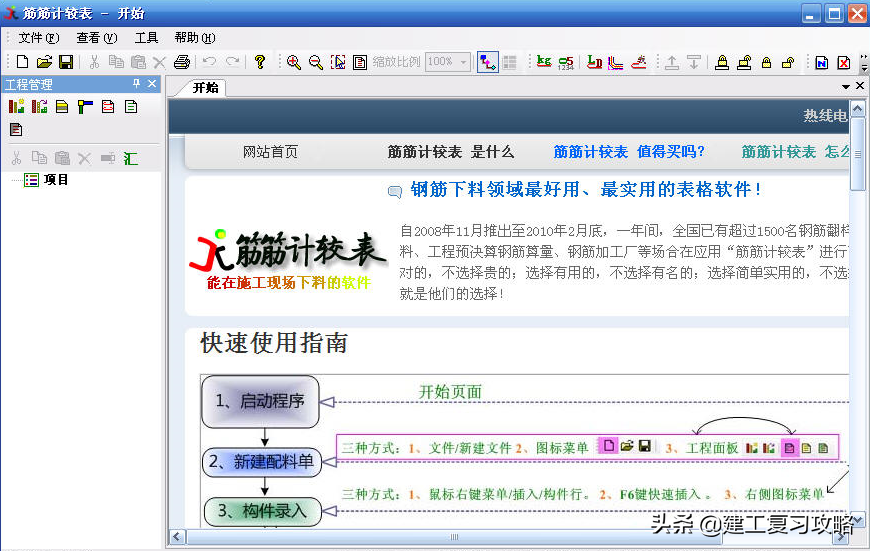Click the vertical scrollbar up arrow
The height and width of the screenshot is (551, 870).
tap(858, 108)
